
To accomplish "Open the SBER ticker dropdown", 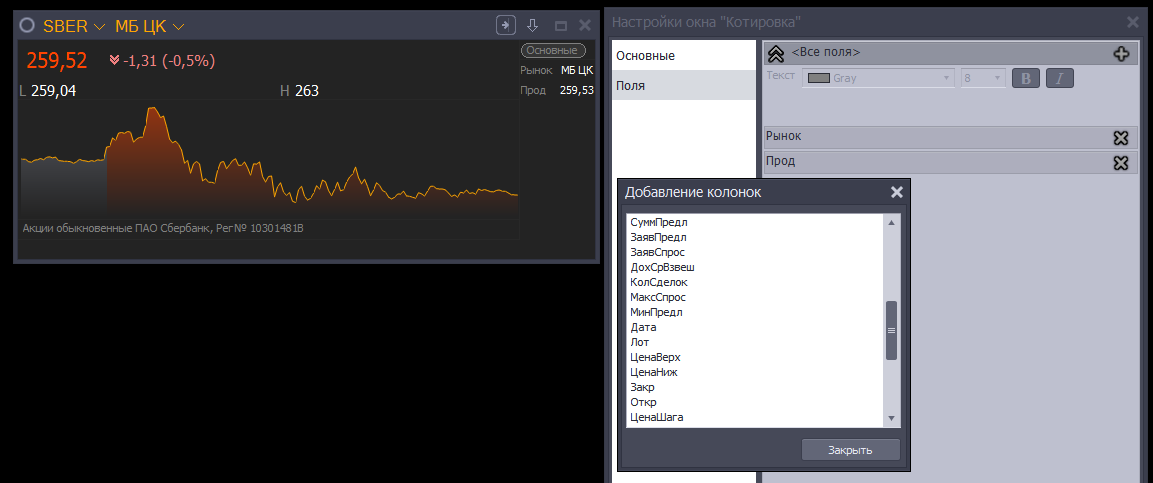I will (74, 26).
